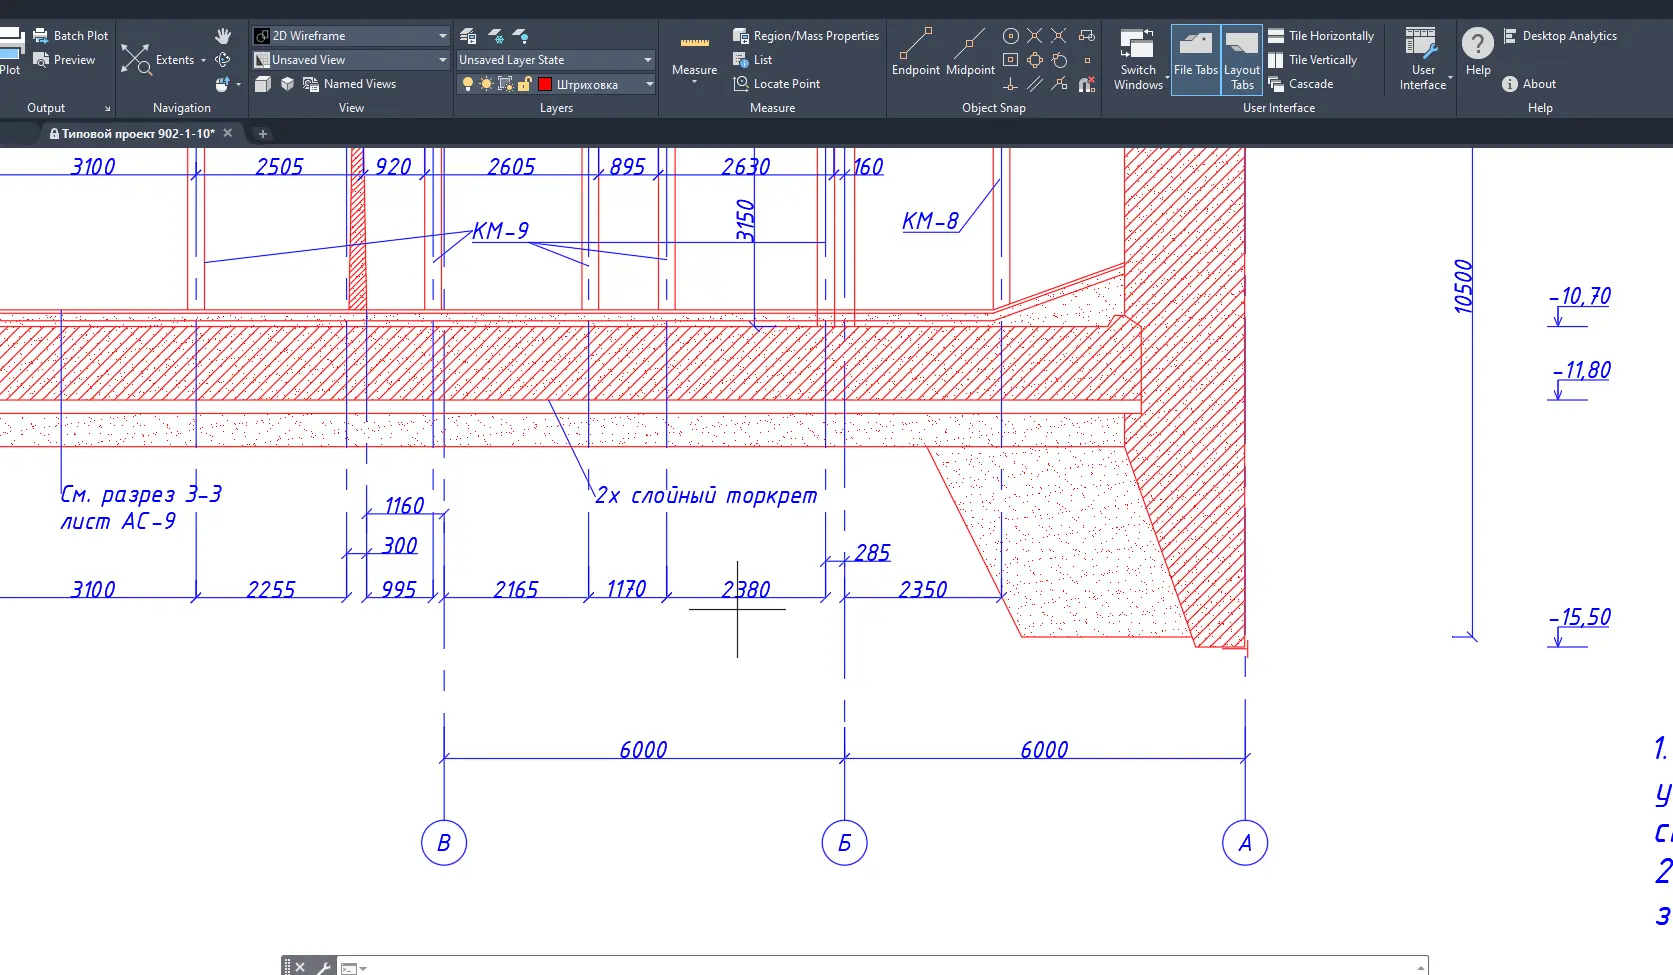Toggle Quadrant object snap icon

tap(1035, 60)
